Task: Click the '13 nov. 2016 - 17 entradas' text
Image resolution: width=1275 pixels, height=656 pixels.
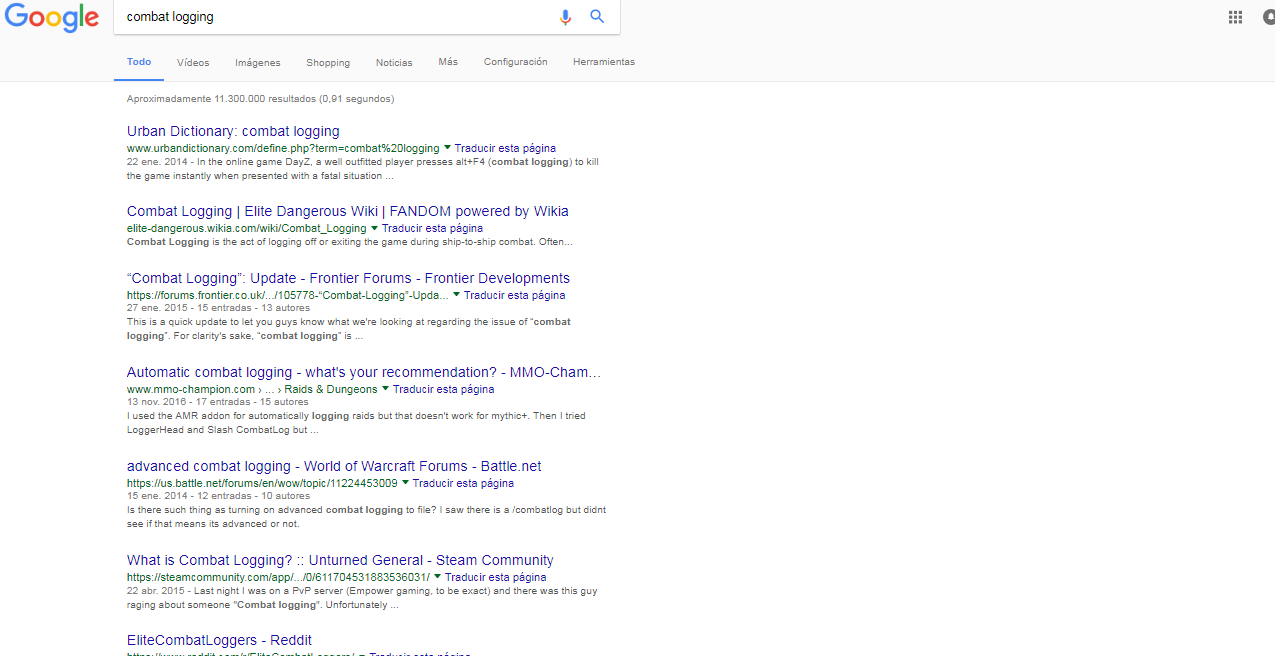Action: (218, 402)
